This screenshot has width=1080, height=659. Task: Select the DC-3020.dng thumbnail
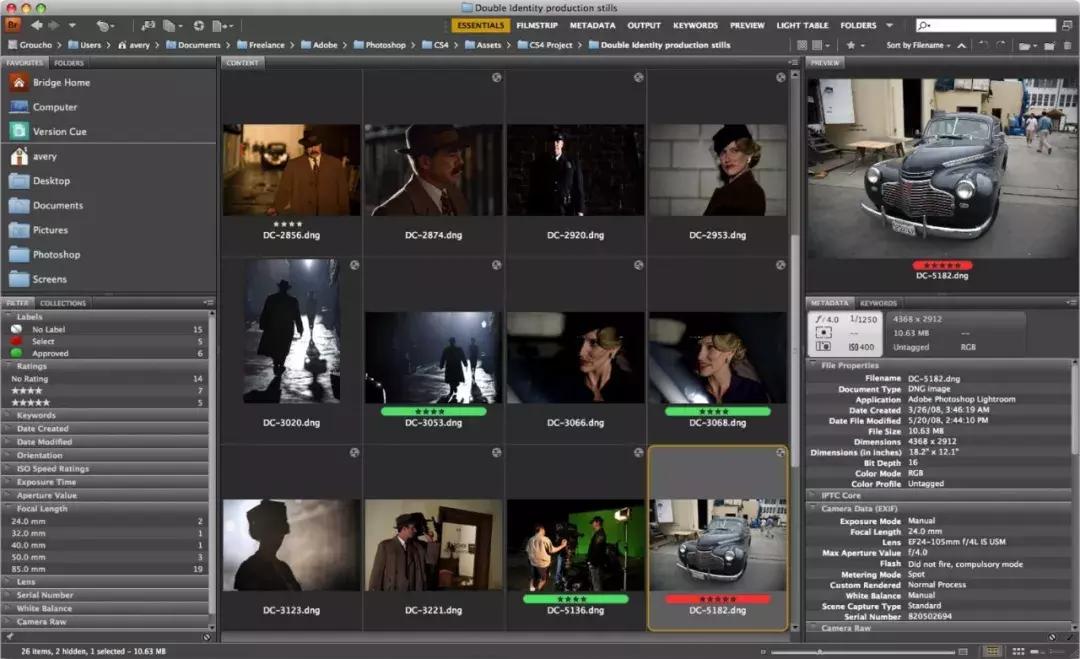pyautogui.click(x=291, y=330)
